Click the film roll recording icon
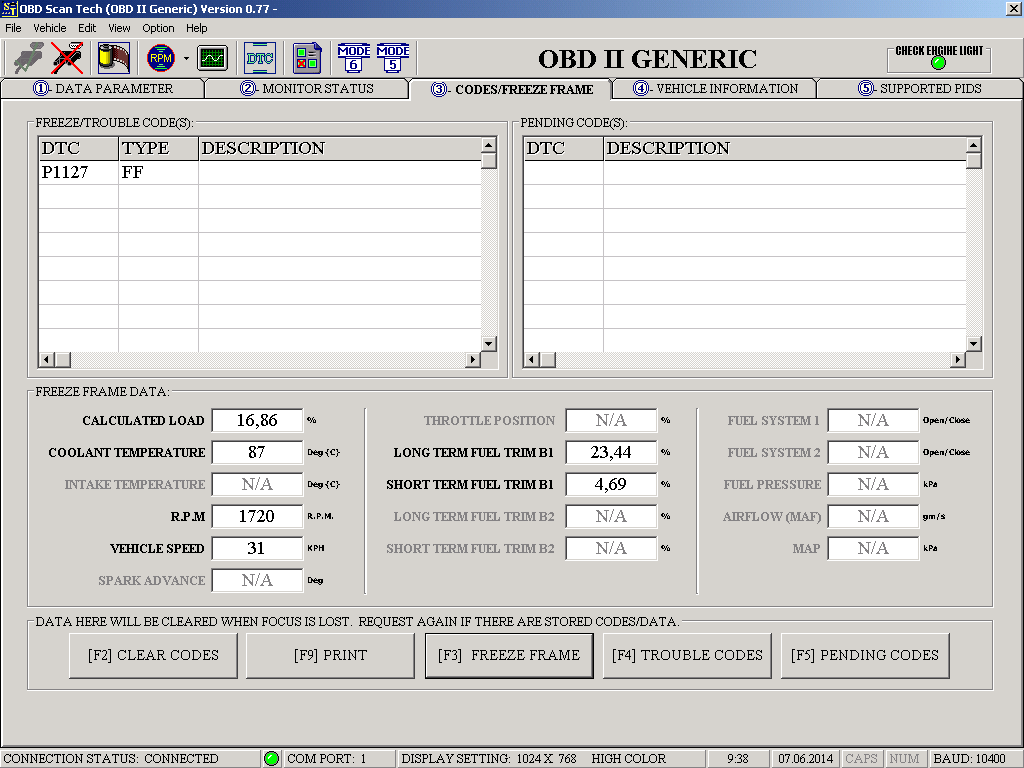This screenshot has height=768, width=1024. (113, 58)
